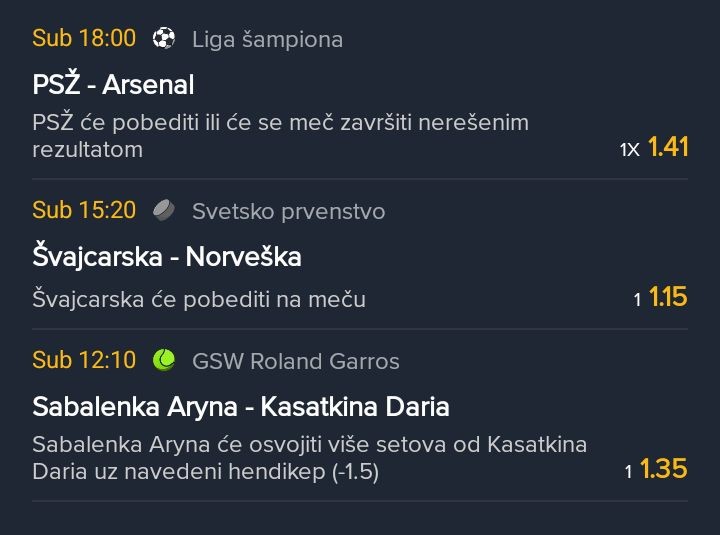The width and height of the screenshot is (720, 535).
Task: Click the green tennis ball icon
Action: 163,360
